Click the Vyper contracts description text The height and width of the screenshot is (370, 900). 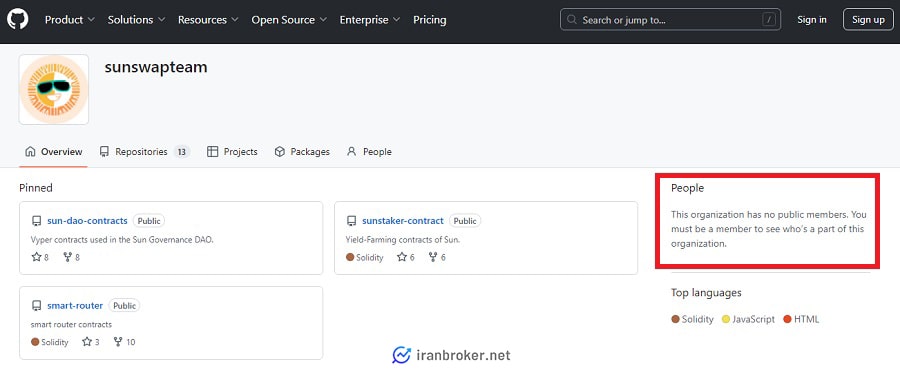pyautogui.click(x=122, y=240)
